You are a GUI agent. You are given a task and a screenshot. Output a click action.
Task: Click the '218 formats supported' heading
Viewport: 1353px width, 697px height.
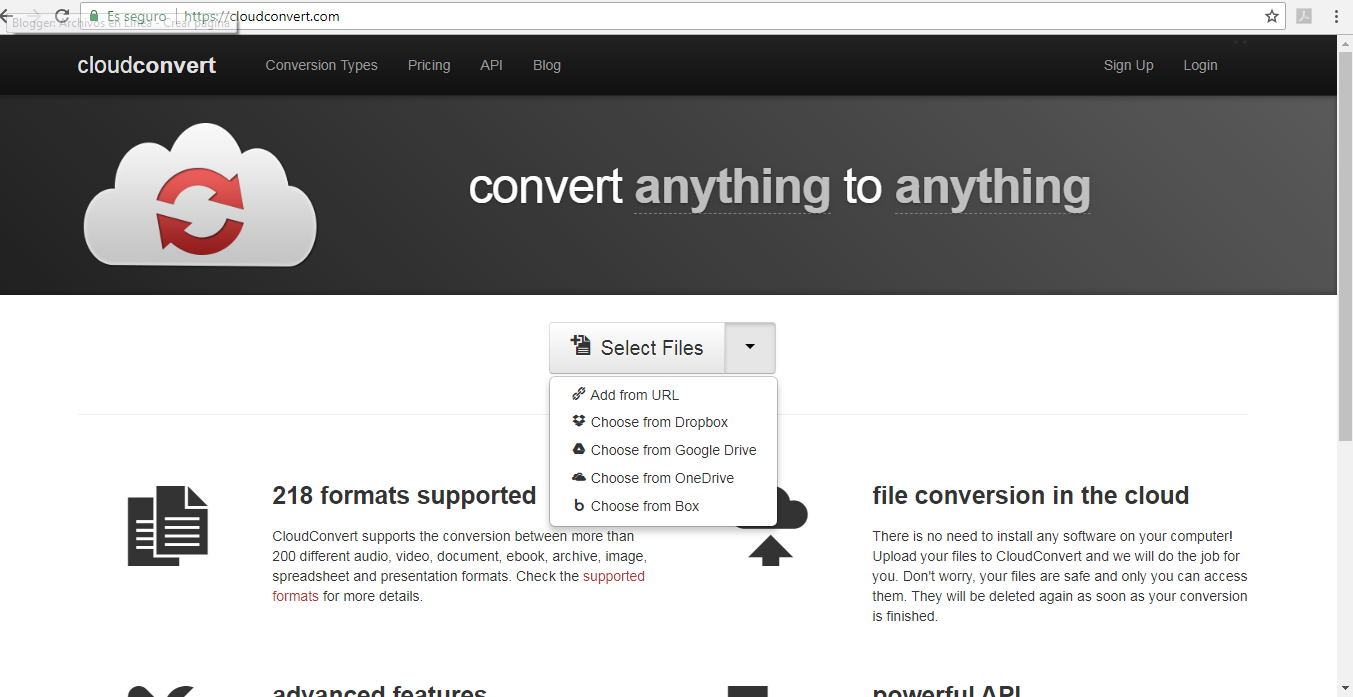(404, 496)
